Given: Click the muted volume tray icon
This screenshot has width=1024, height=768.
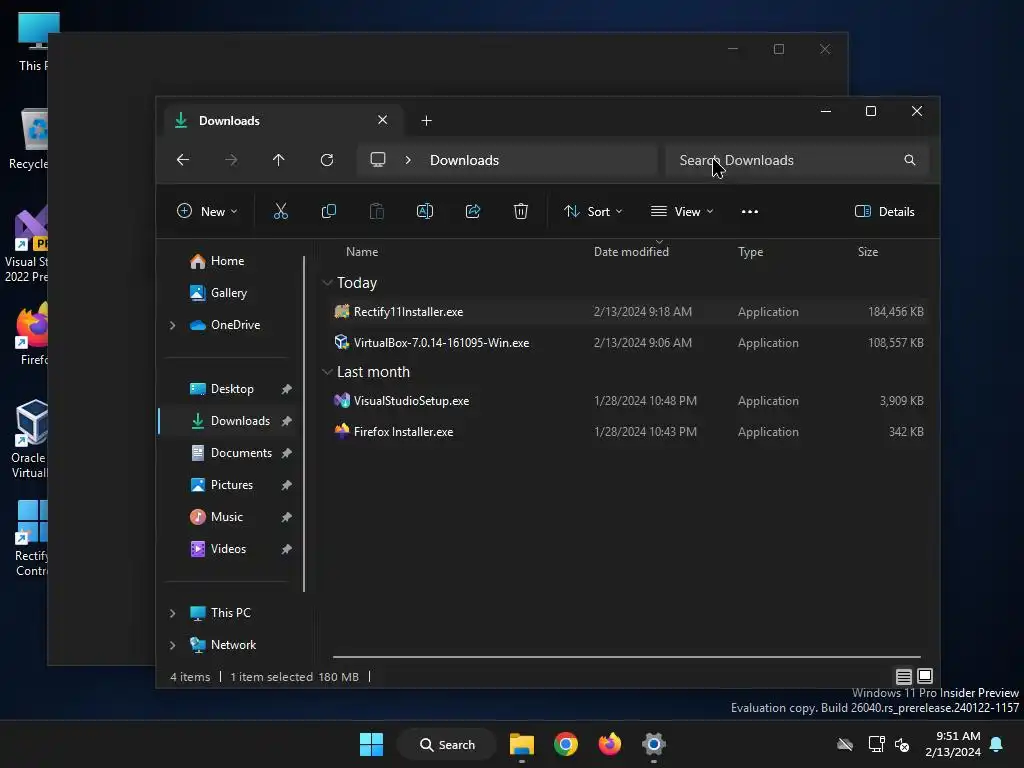Looking at the screenshot, I should [903, 744].
